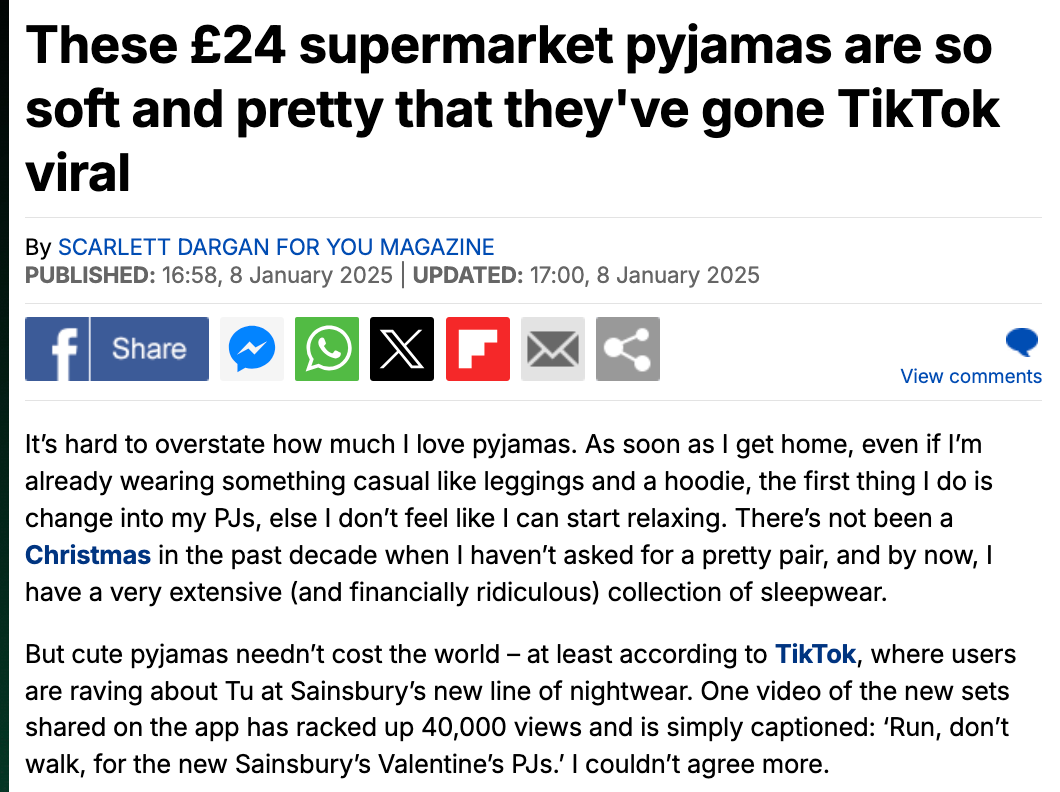Click the word 'By' before author name
Viewport: 1060px width, 792px height.
[x=38, y=247]
